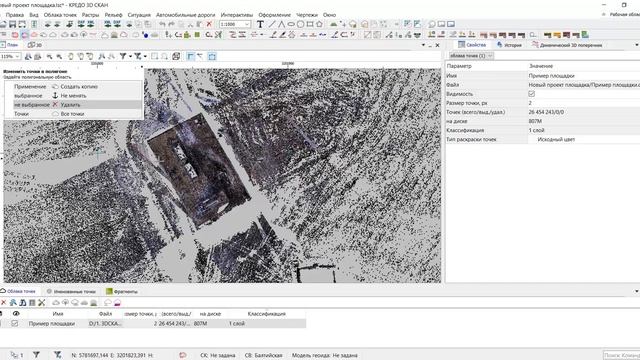The image size is (640, 360).
Task: Open the Окно menu
Action: click(329, 15)
